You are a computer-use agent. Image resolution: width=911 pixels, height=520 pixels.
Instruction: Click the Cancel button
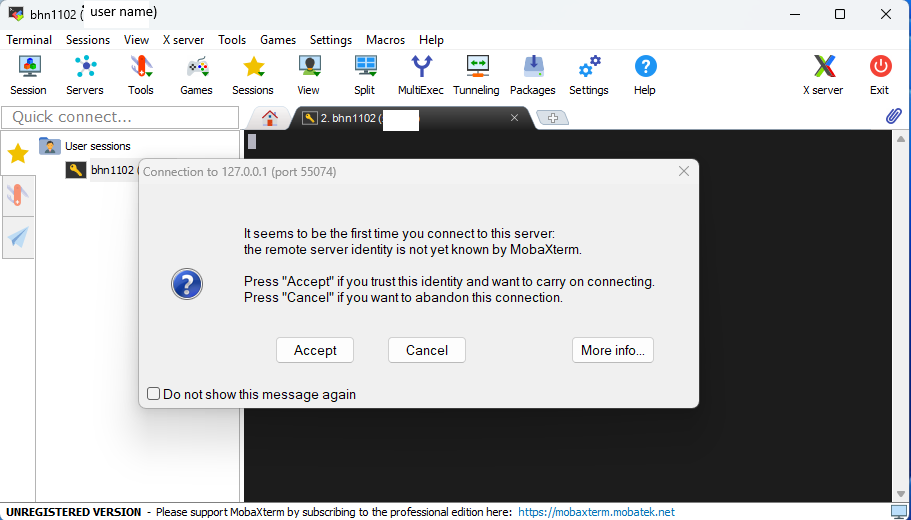point(427,350)
